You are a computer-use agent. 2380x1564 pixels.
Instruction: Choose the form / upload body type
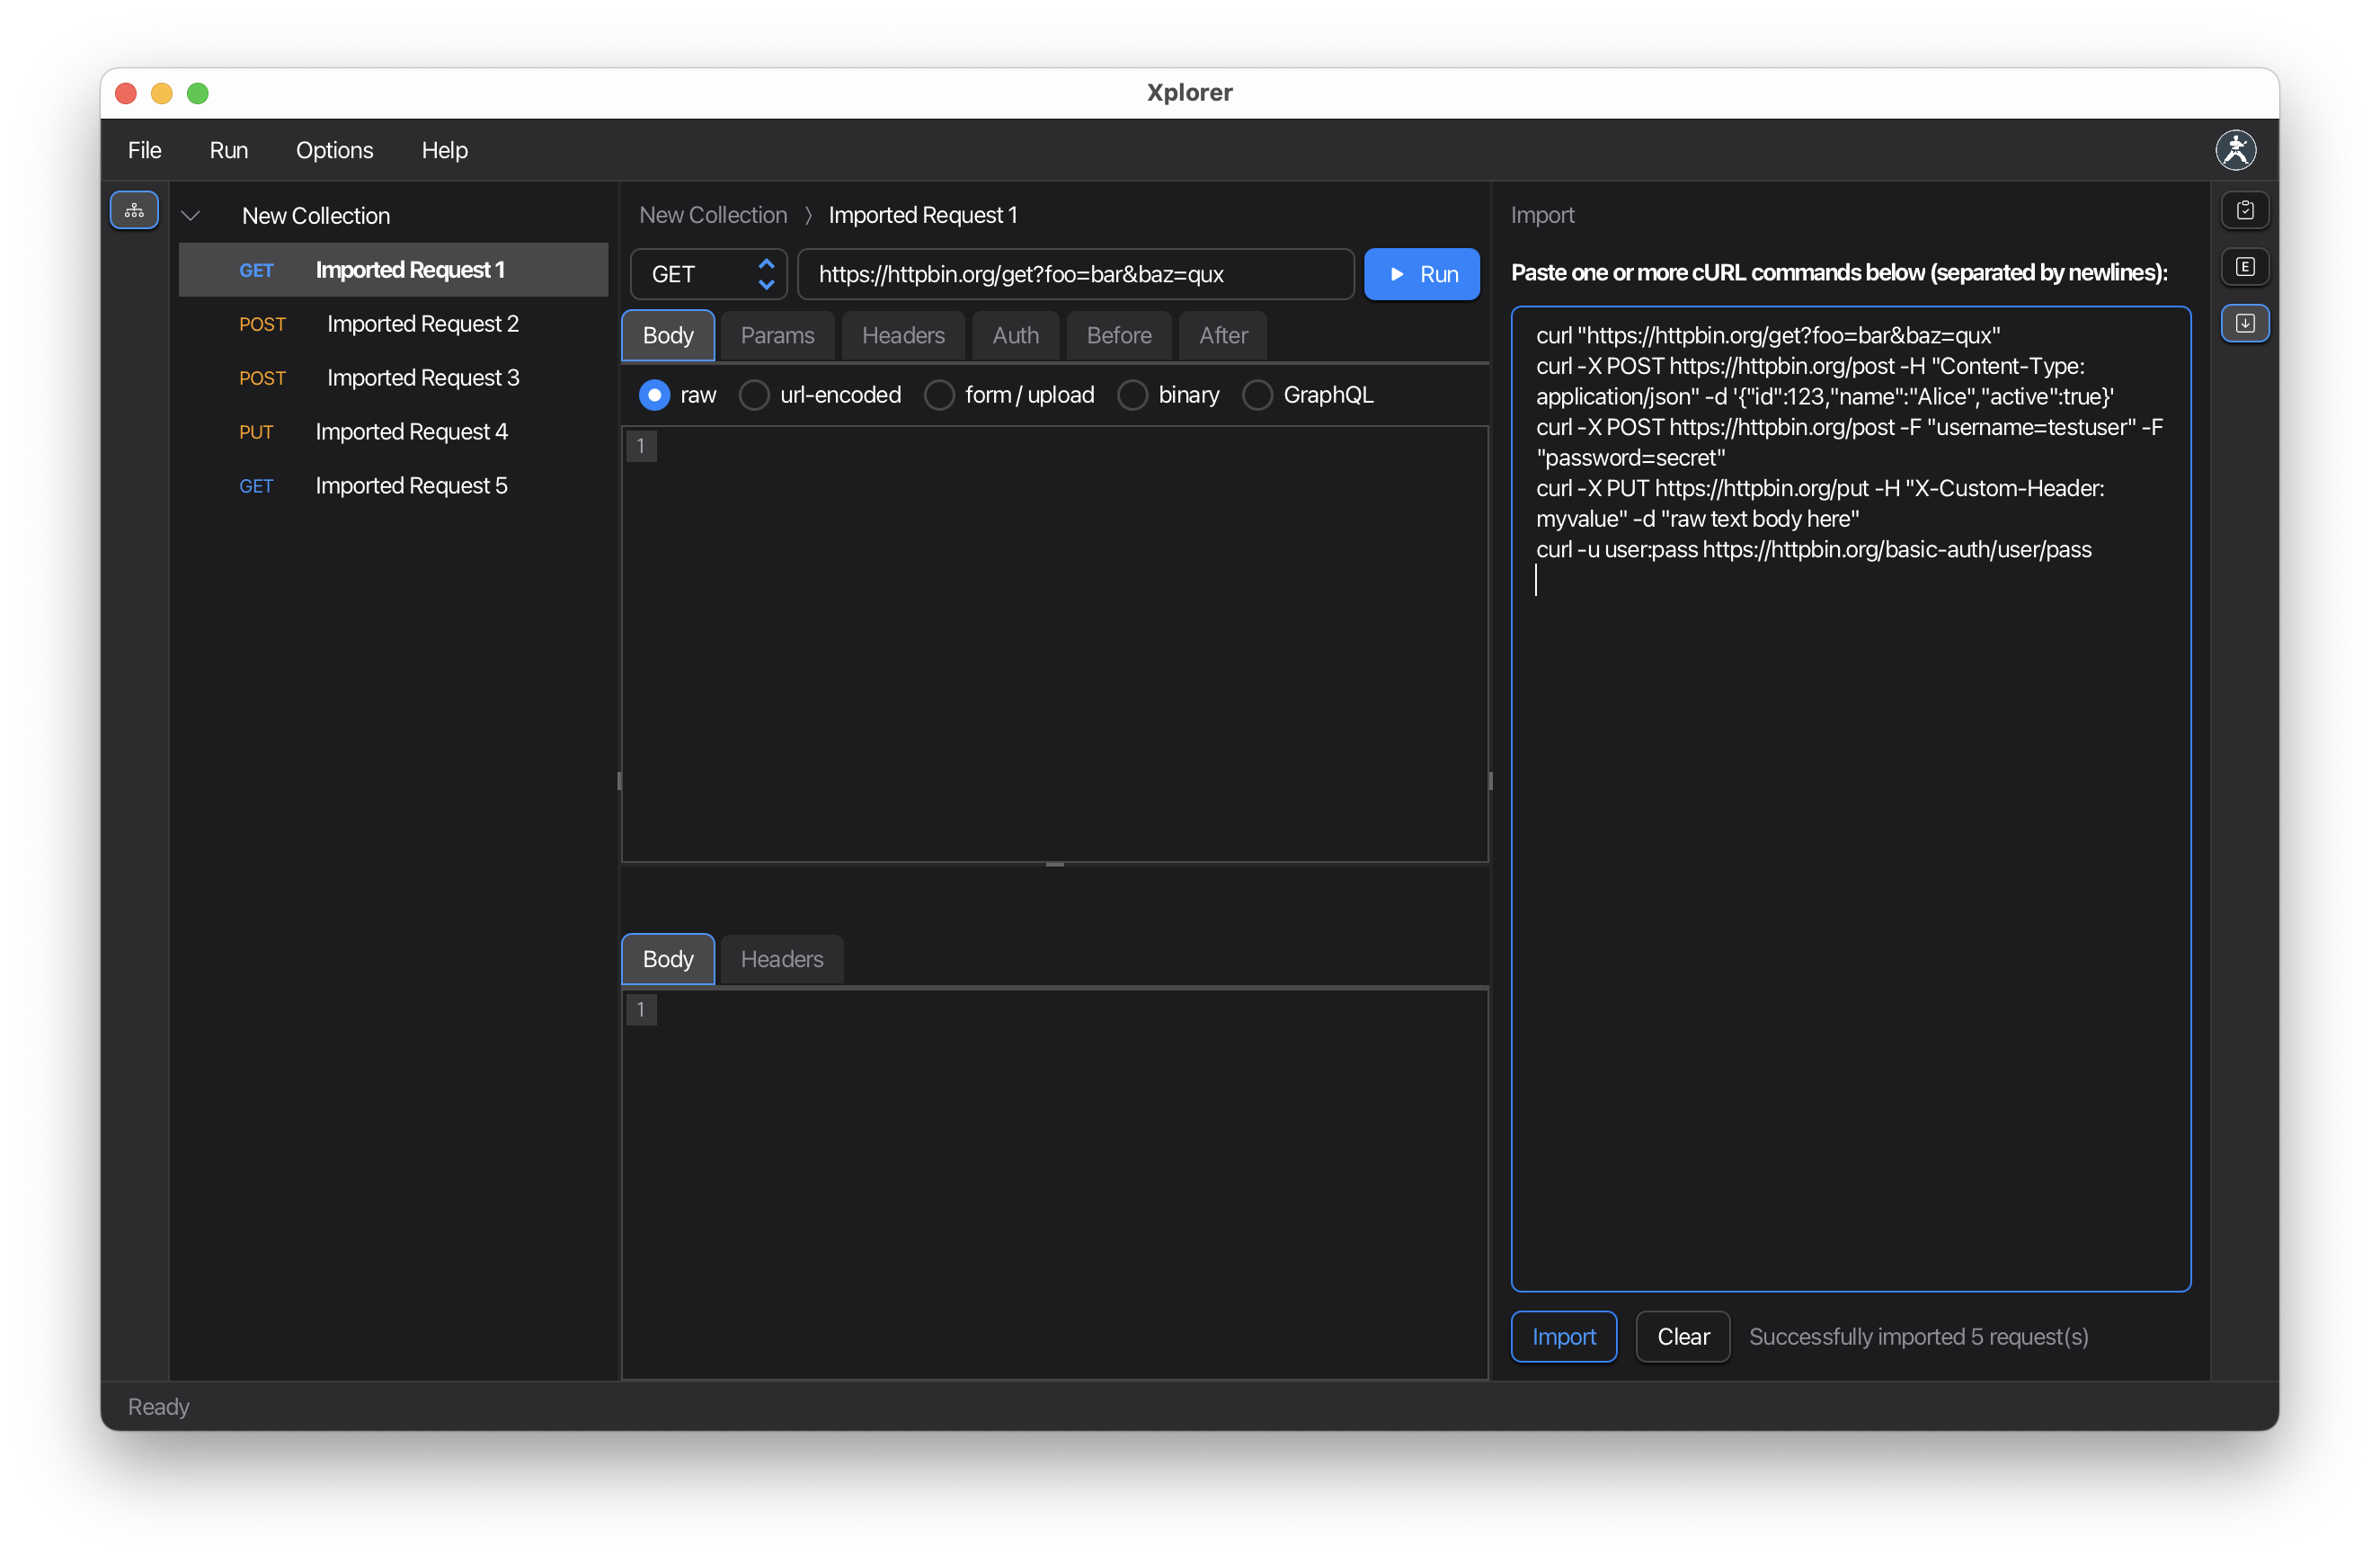click(940, 395)
